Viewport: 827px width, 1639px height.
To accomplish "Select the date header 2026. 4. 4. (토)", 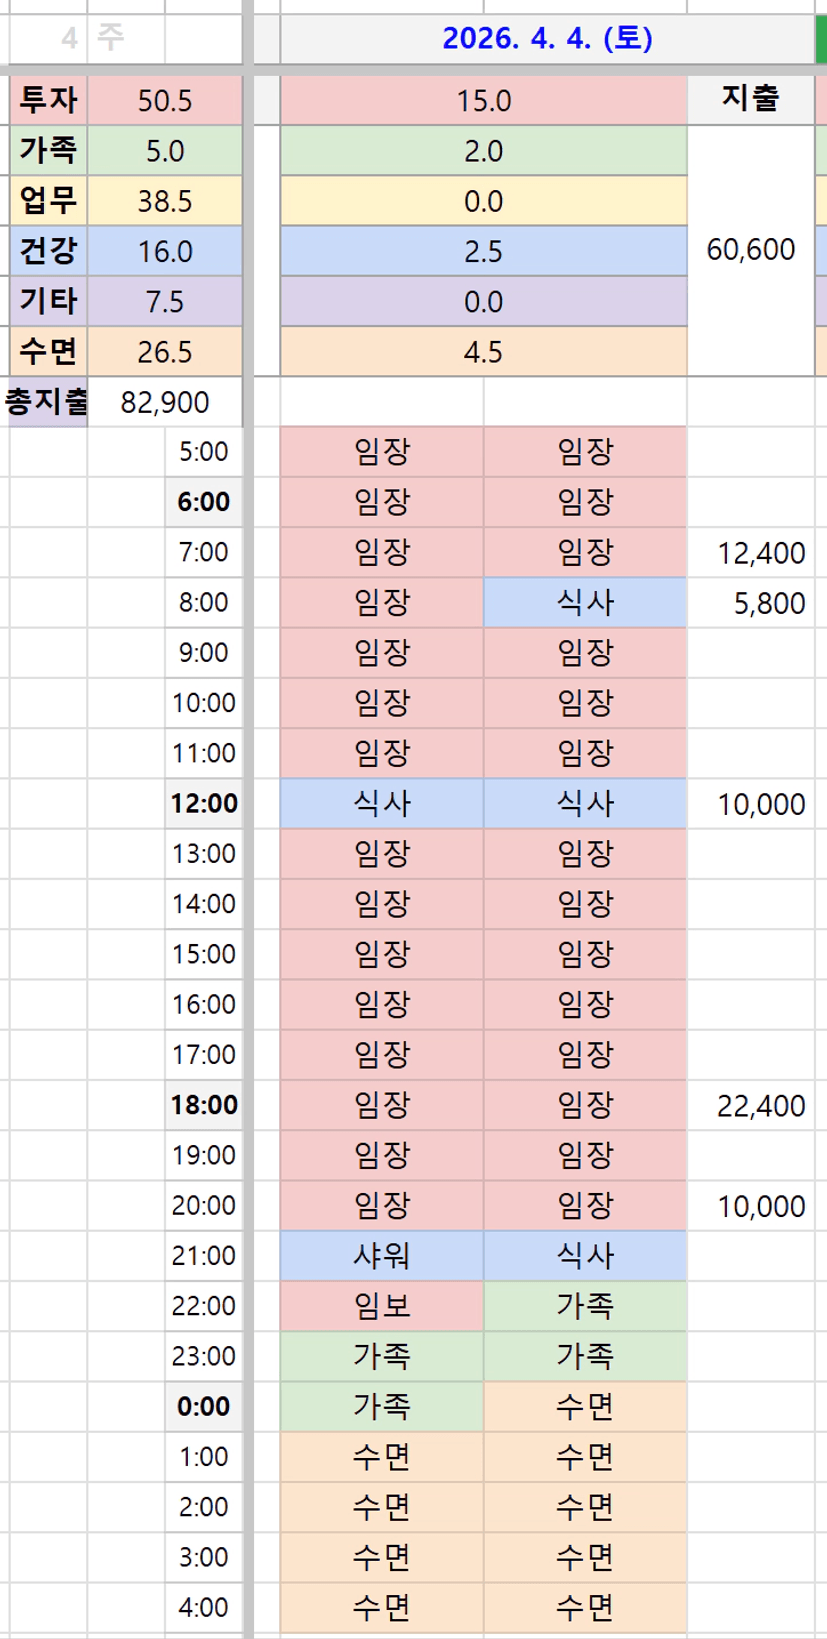I will point(547,39).
